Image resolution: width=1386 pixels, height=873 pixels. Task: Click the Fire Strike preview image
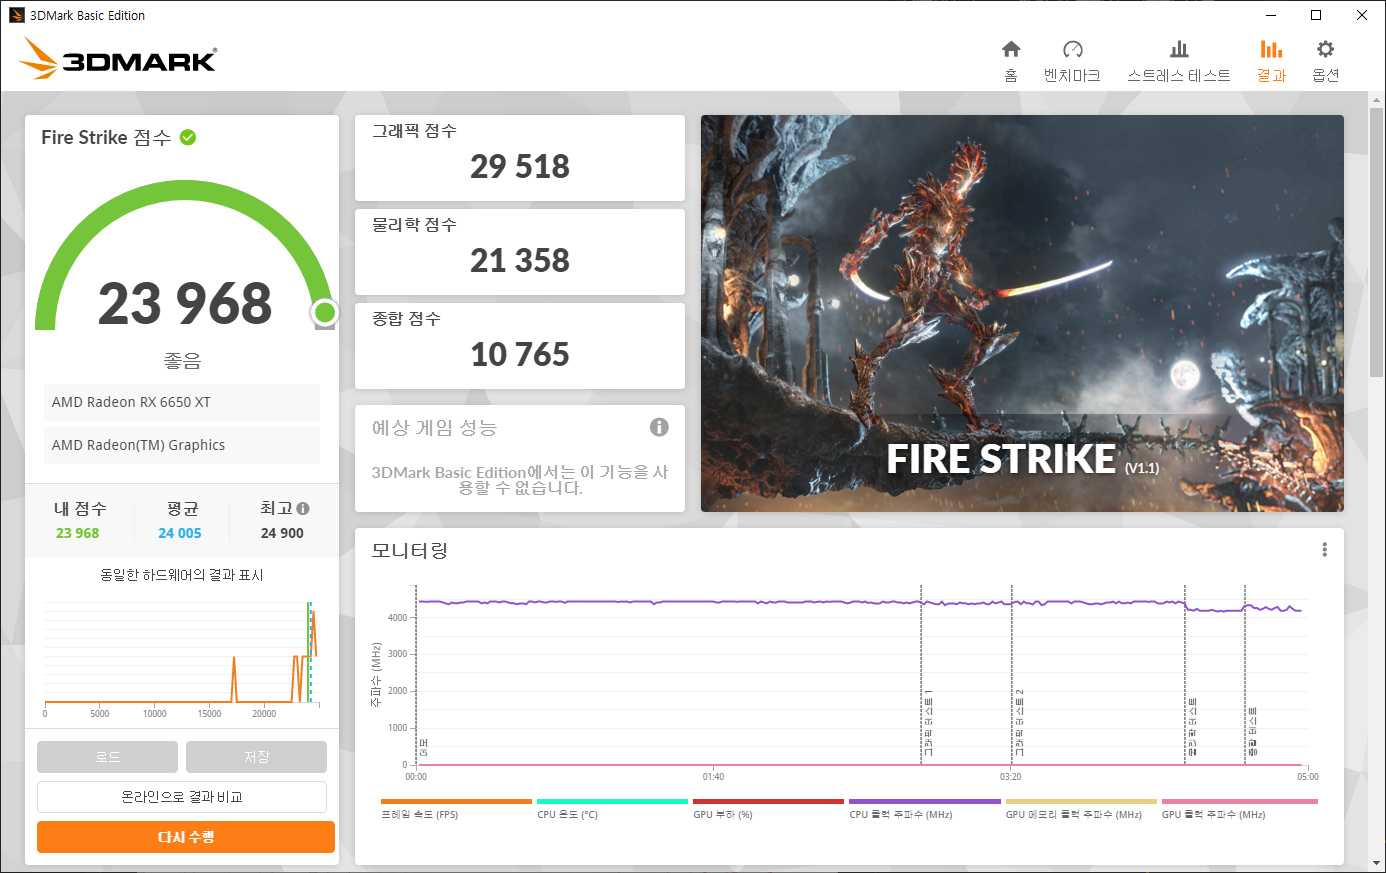click(1022, 313)
